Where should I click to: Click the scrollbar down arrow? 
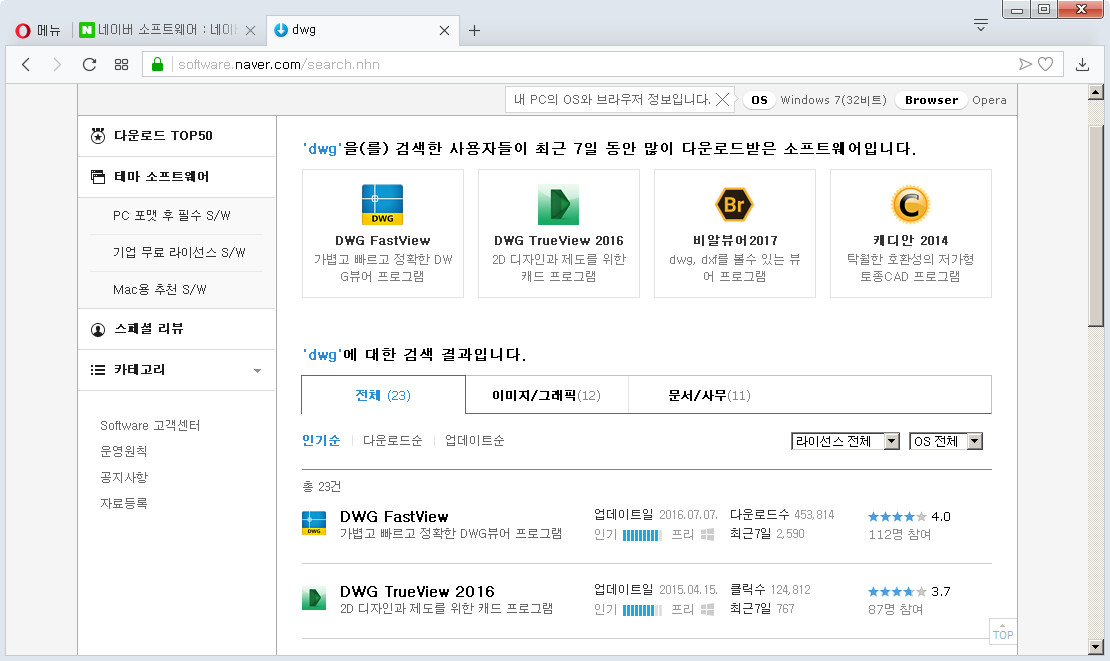[x=1096, y=647]
